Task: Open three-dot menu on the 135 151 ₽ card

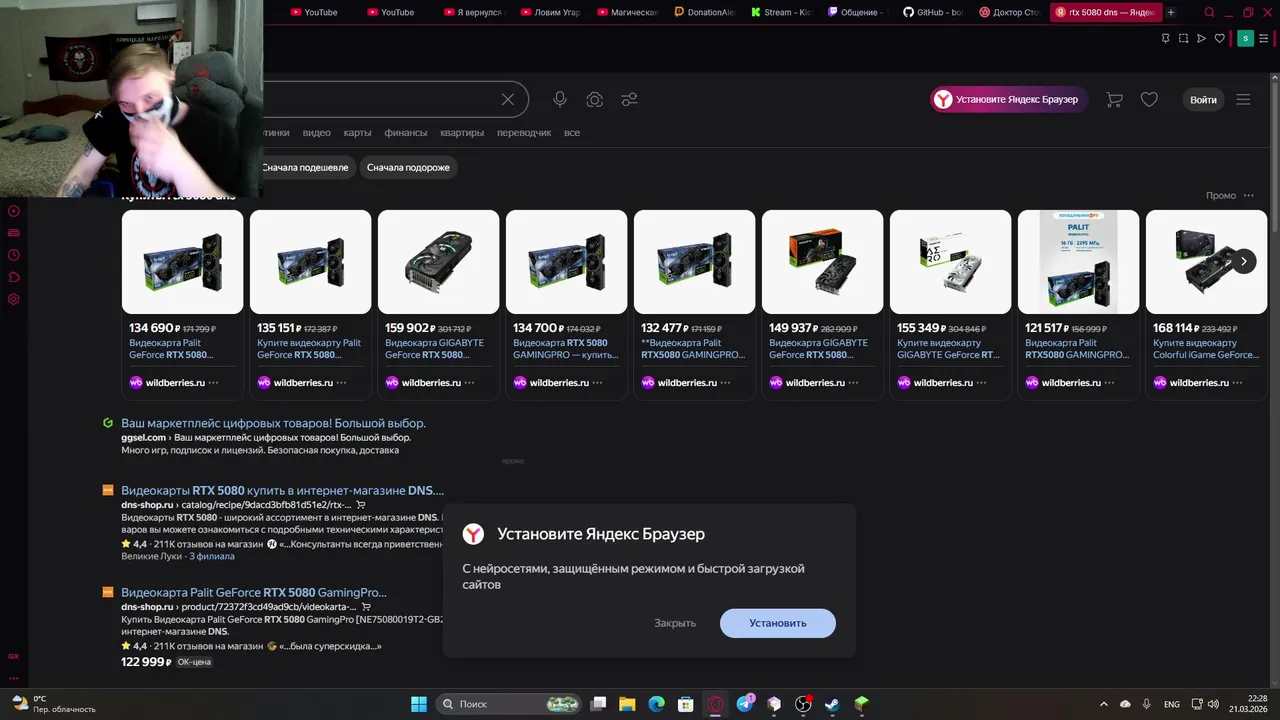Action: tap(341, 382)
